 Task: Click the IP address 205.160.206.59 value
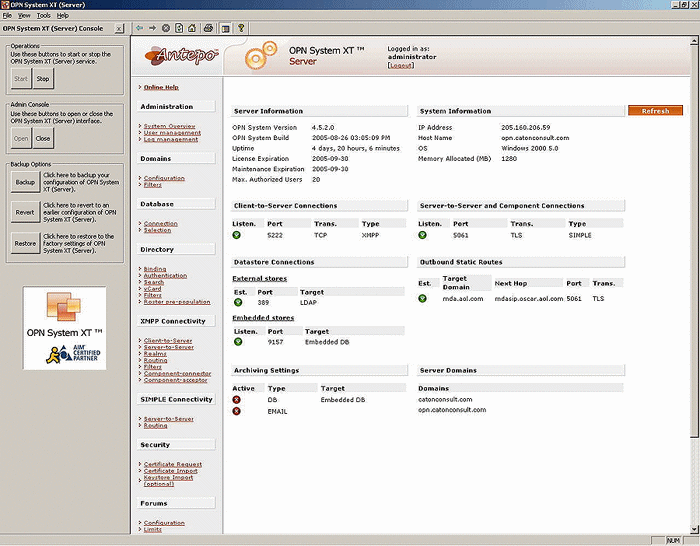(x=525, y=127)
